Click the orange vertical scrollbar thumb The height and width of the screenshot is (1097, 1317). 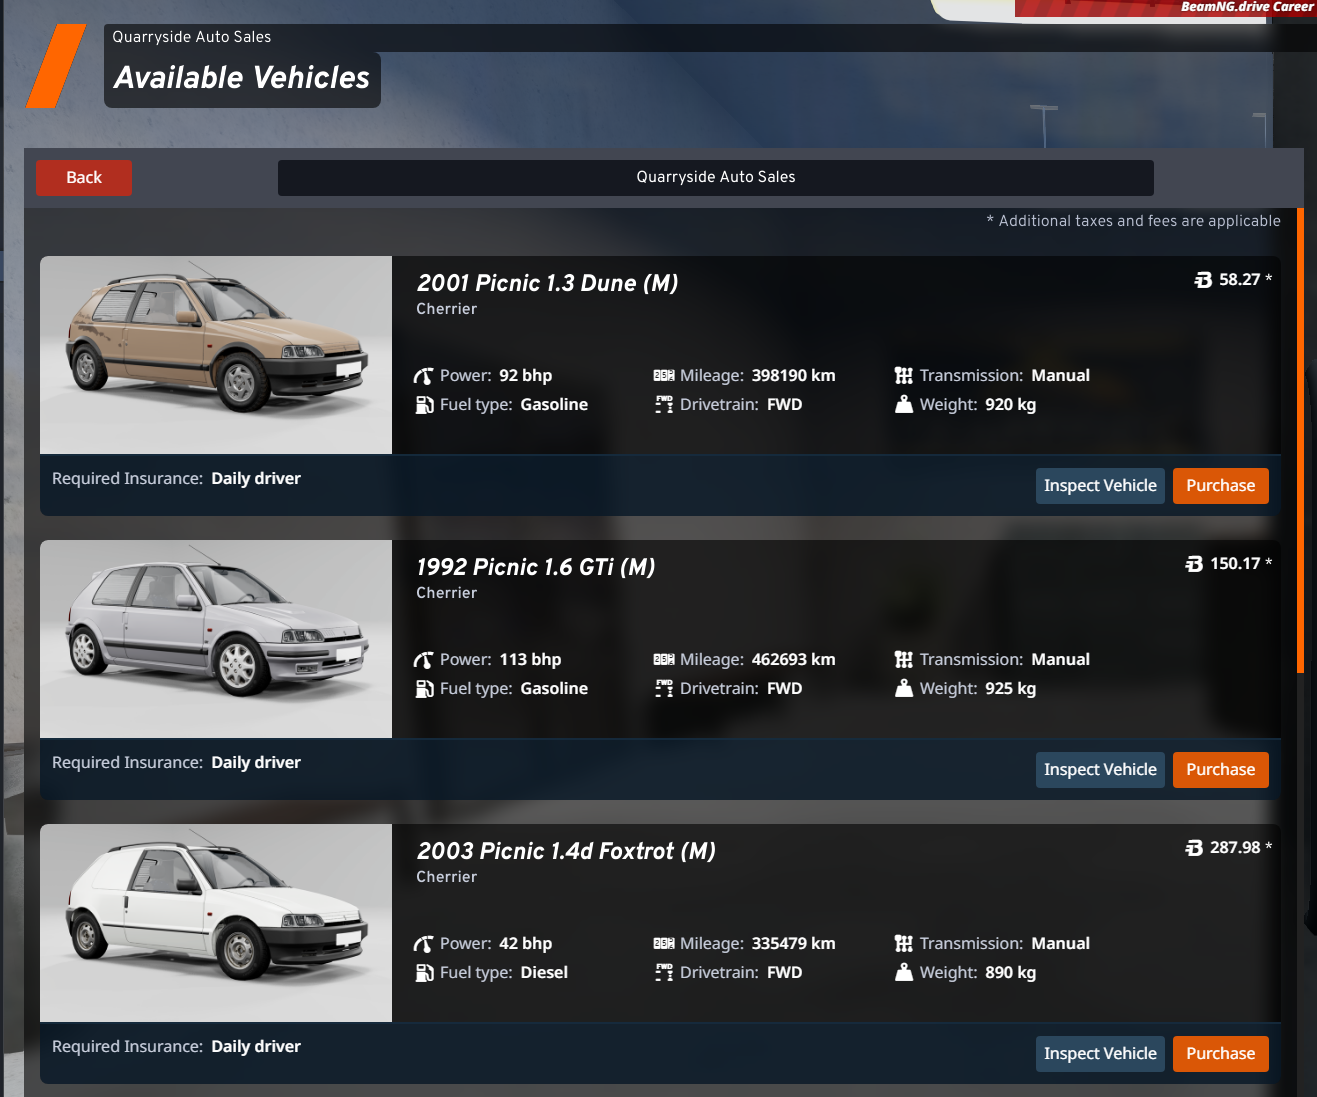[1300, 440]
